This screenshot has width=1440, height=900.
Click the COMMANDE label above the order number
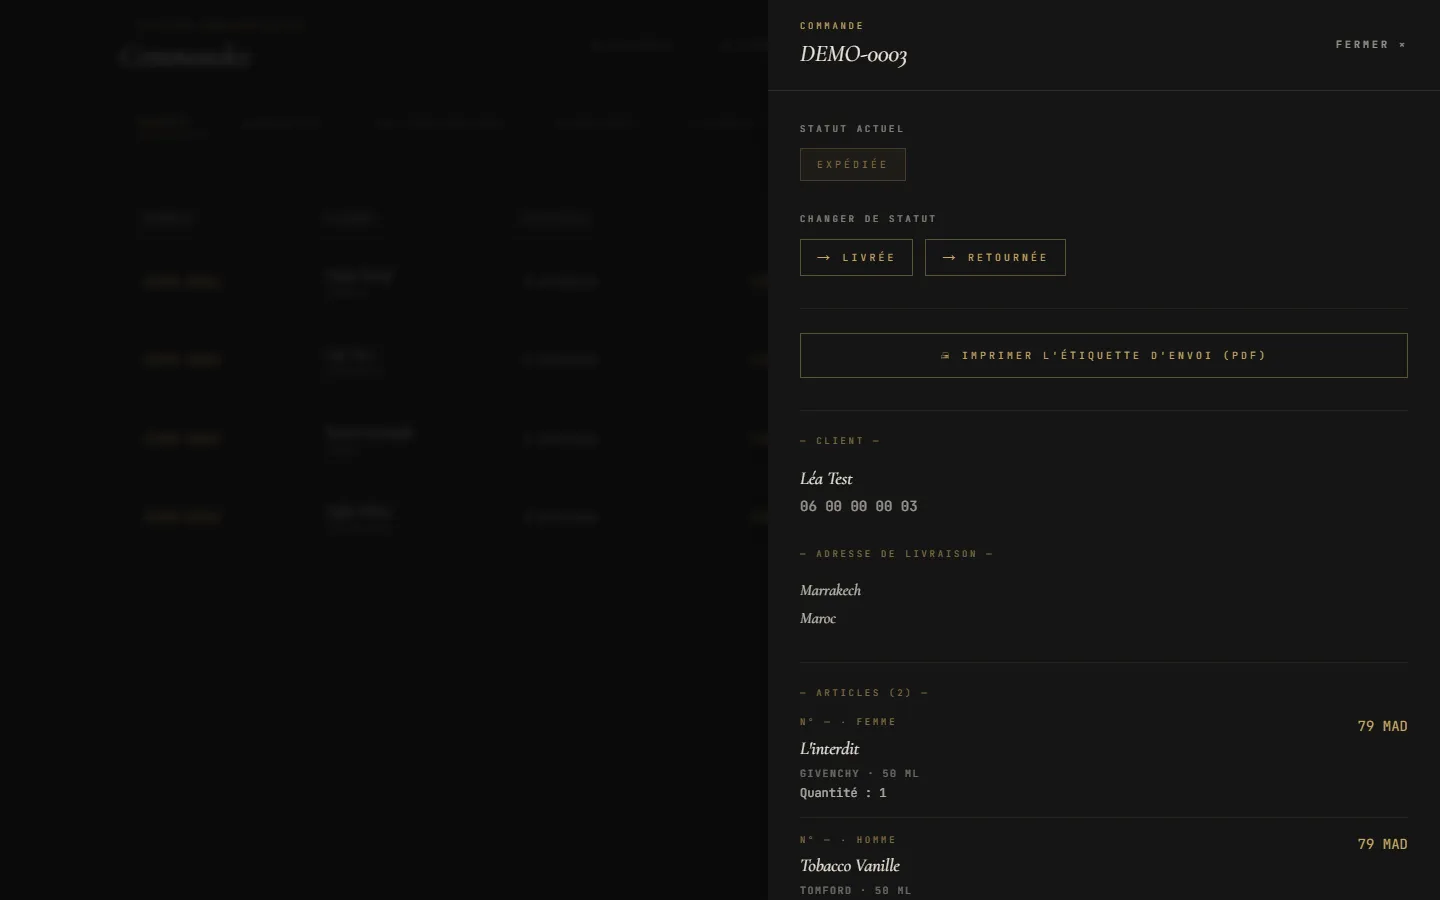pyautogui.click(x=832, y=26)
